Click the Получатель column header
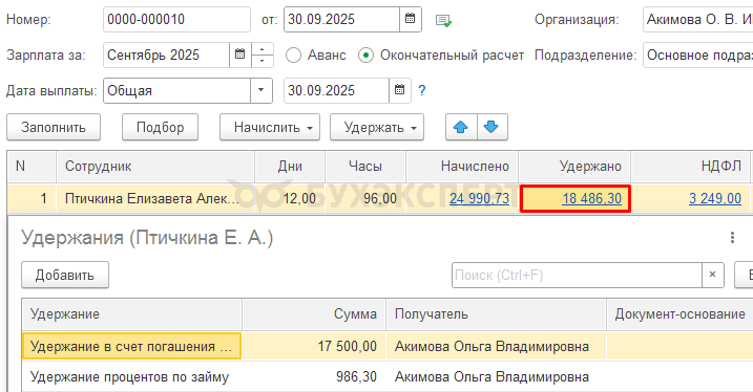The height and width of the screenshot is (392, 753). [x=496, y=314]
